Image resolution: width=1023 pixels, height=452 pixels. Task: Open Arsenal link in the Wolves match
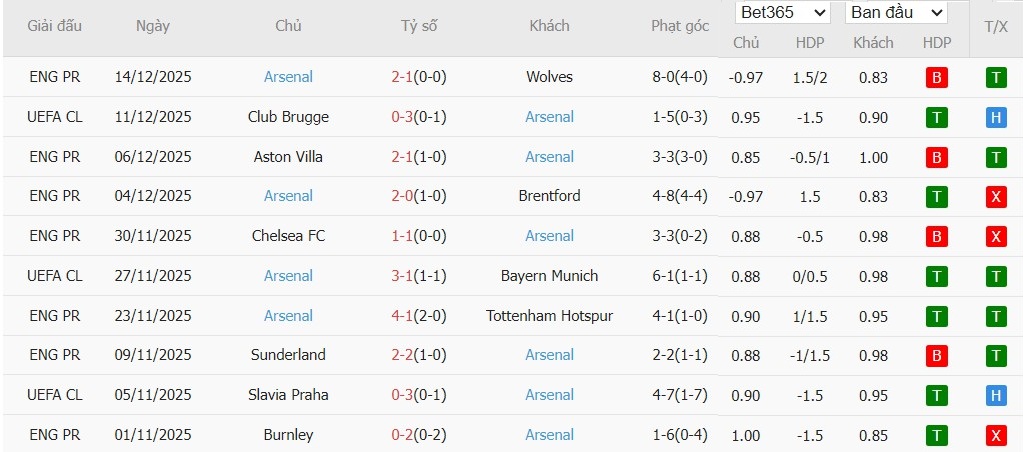pos(288,77)
